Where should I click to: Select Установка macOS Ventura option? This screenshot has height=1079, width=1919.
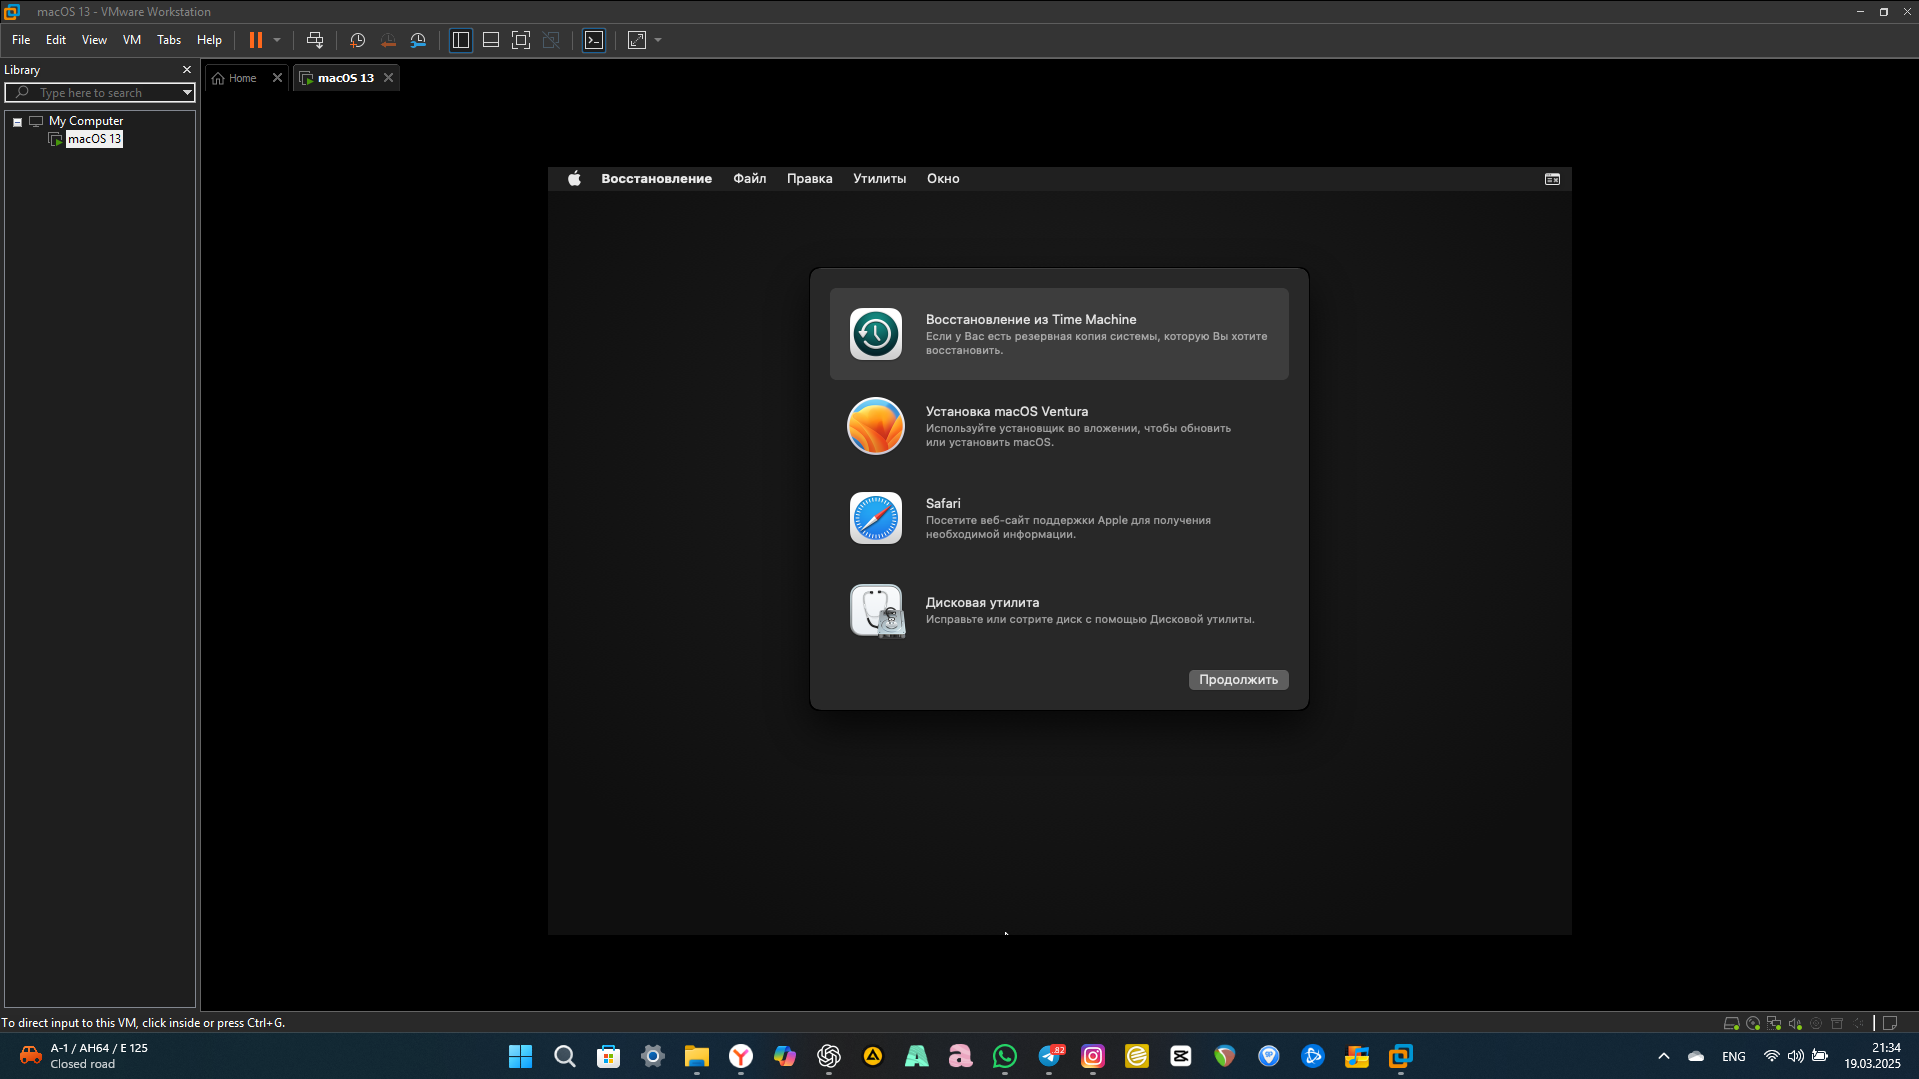tap(1059, 426)
